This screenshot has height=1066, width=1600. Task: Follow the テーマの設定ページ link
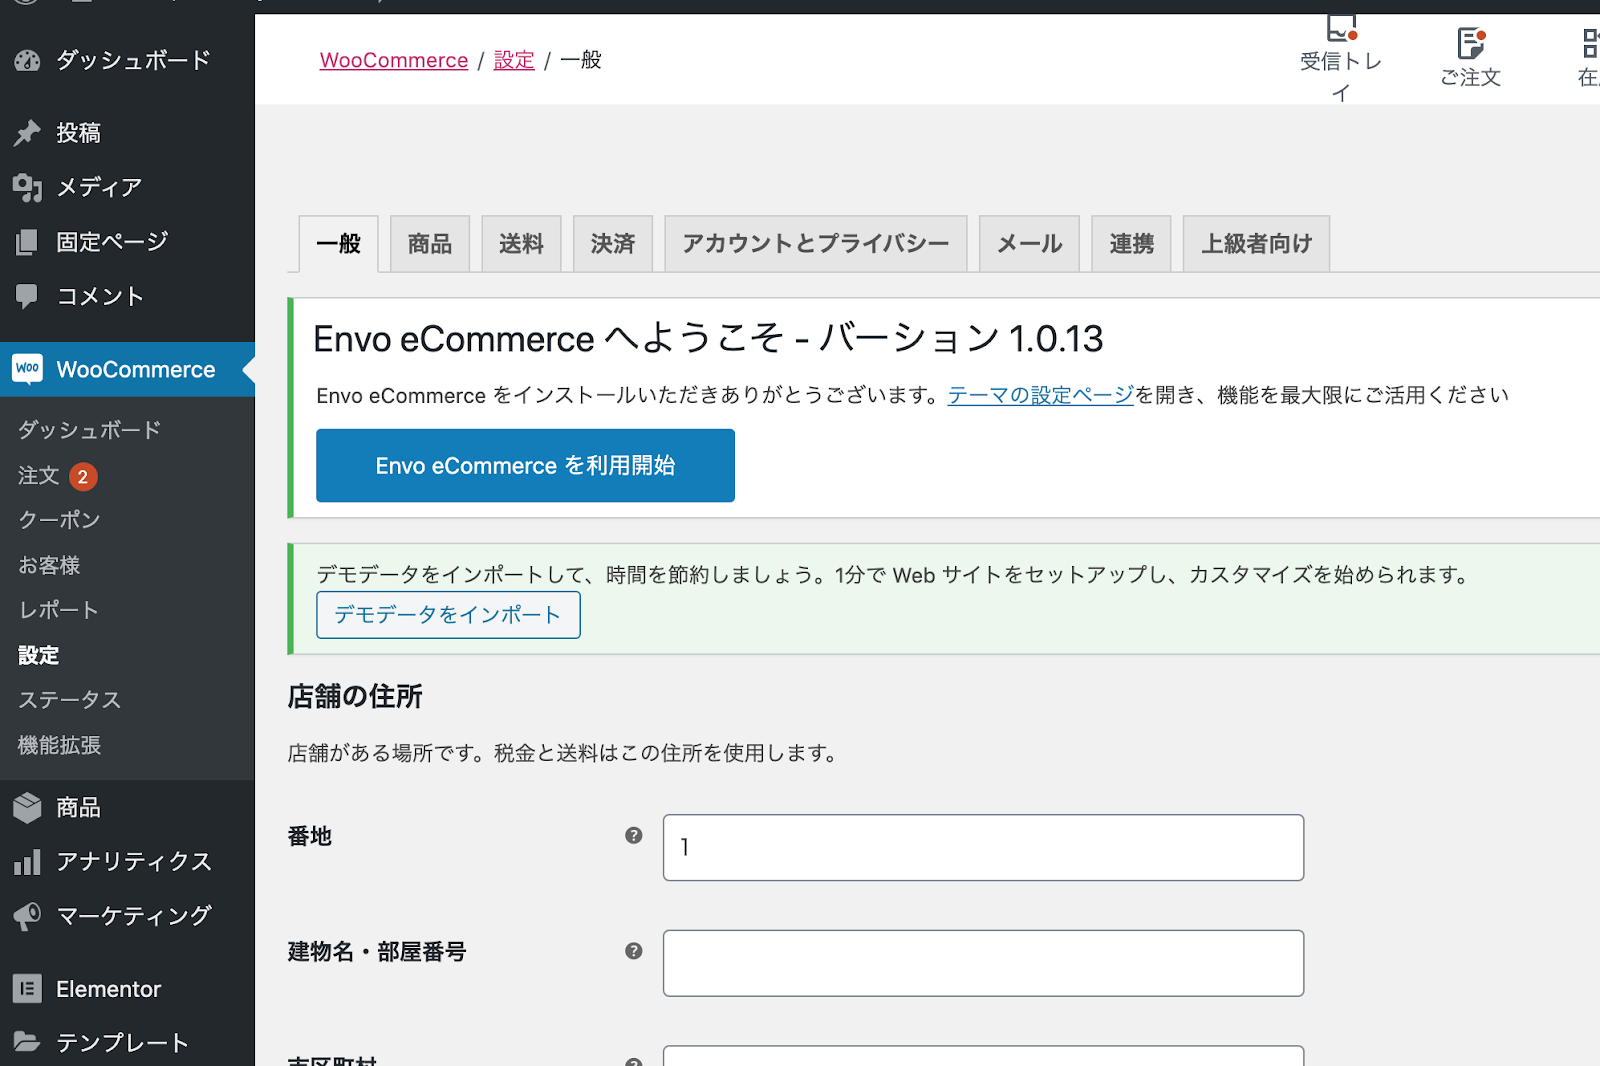coord(1041,395)
